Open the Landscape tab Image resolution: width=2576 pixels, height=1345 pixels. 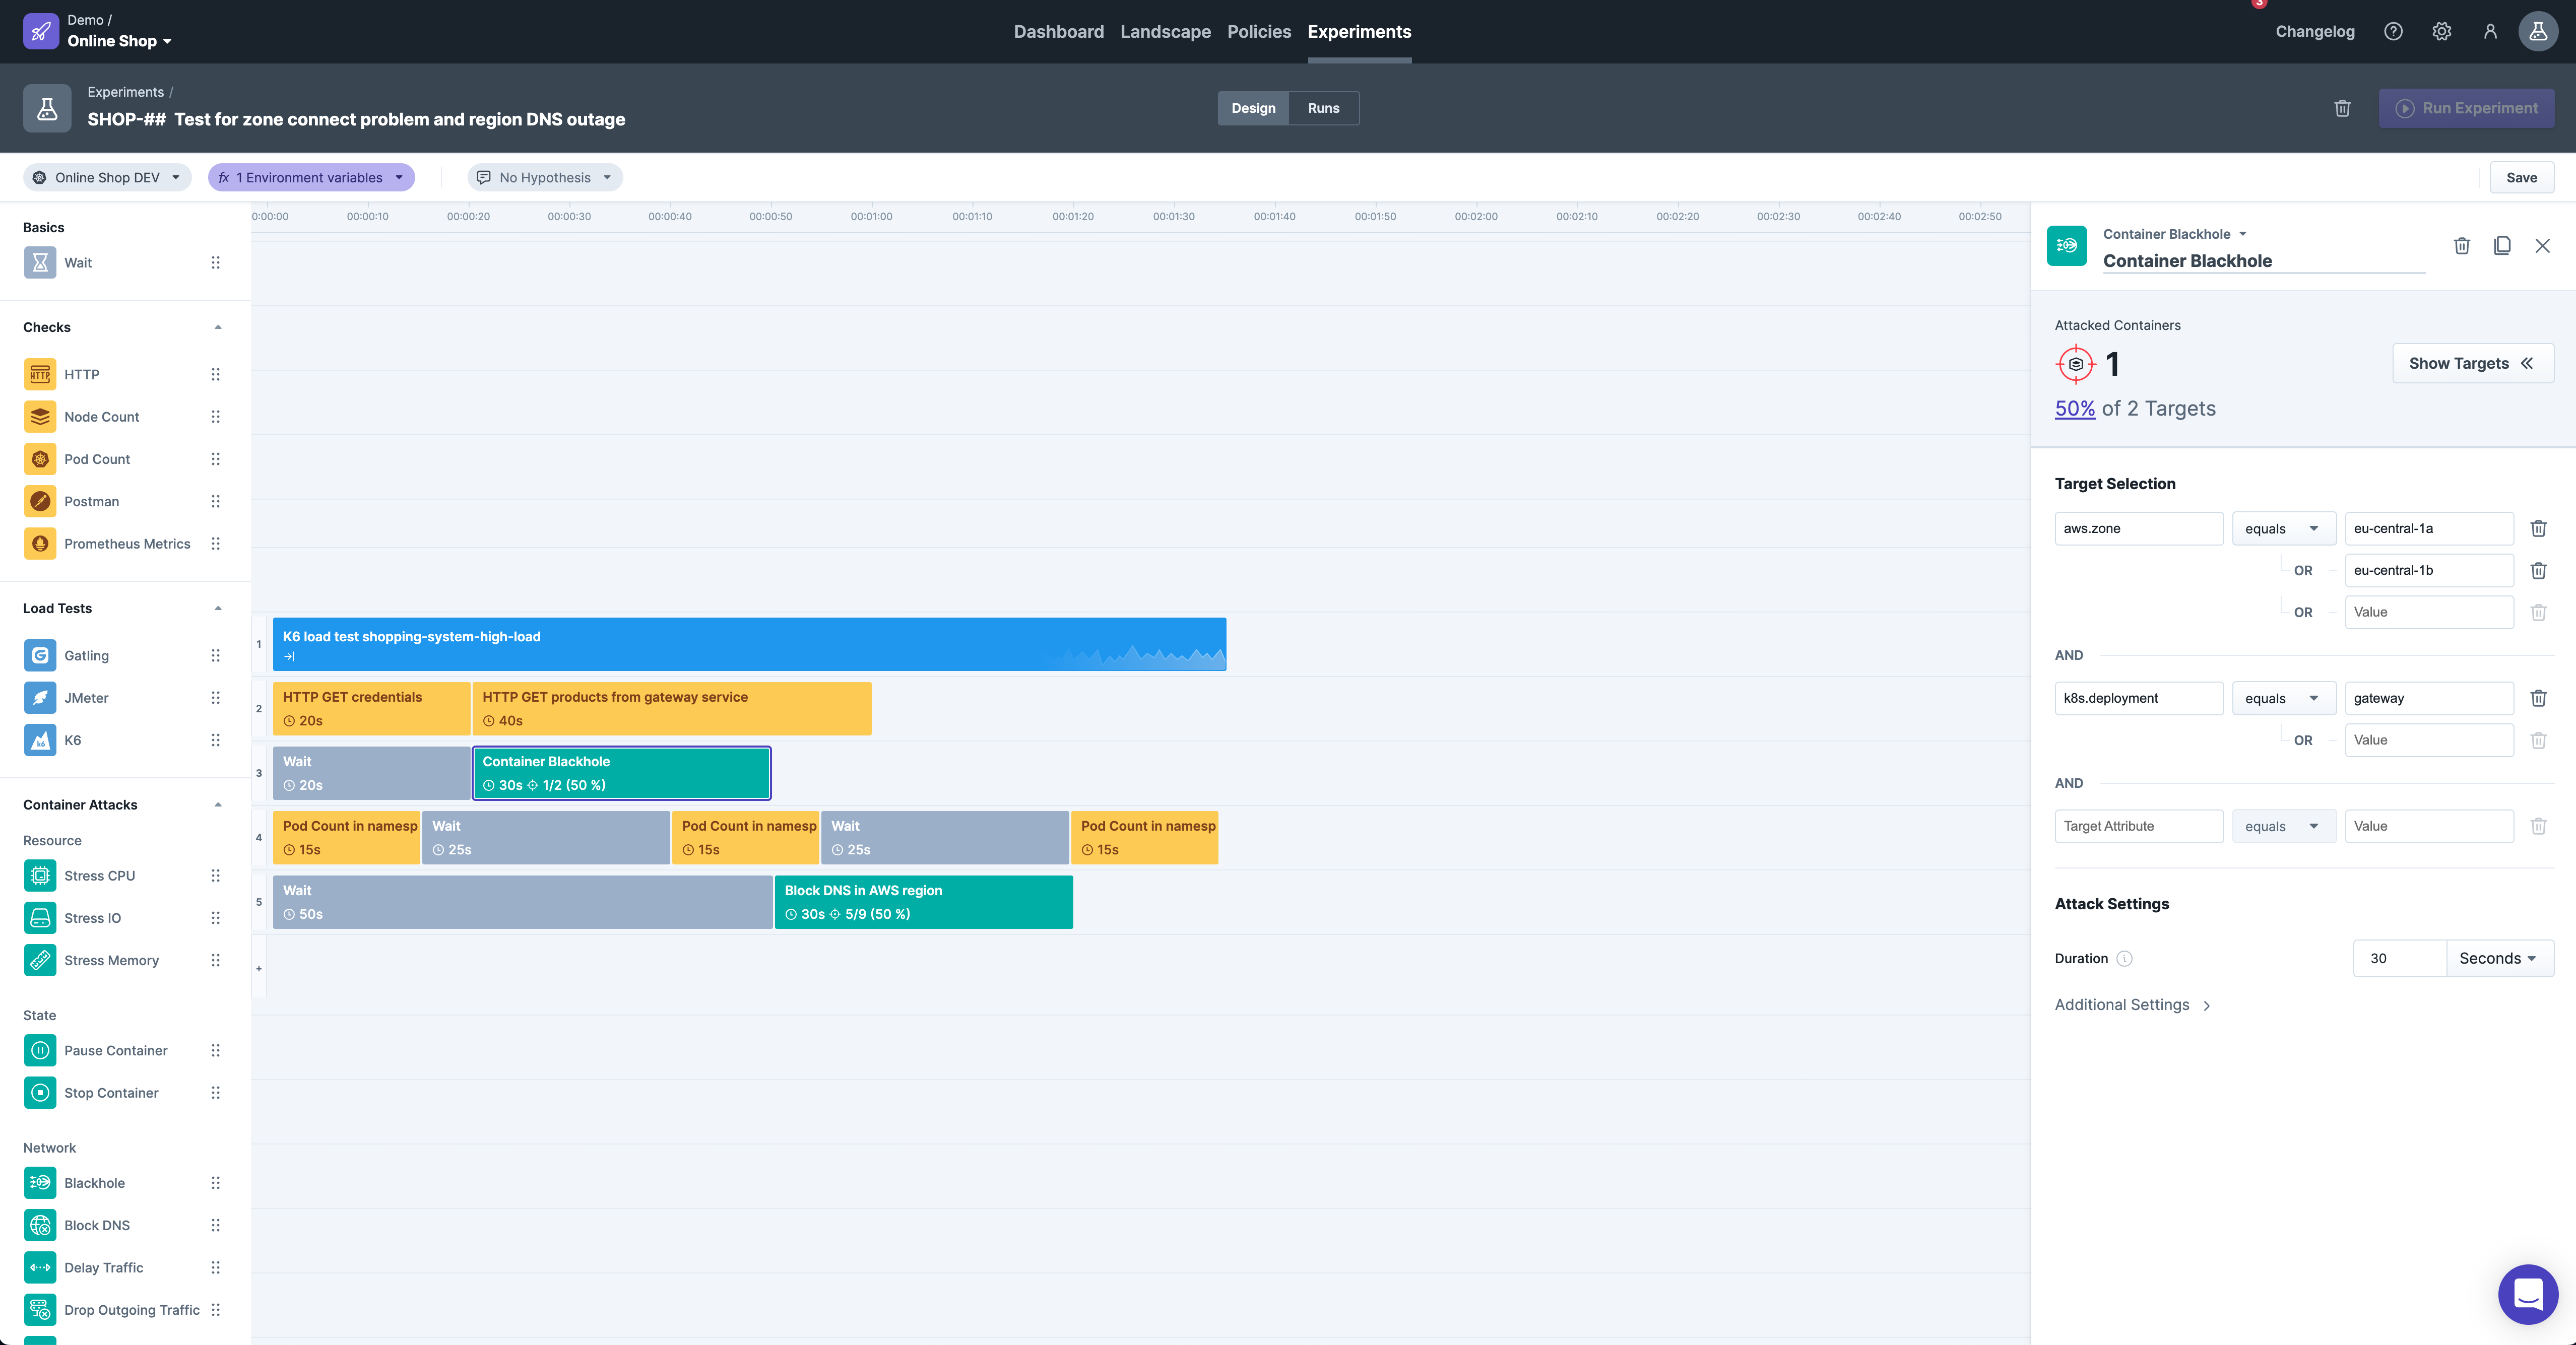[x=1165, y=32]
